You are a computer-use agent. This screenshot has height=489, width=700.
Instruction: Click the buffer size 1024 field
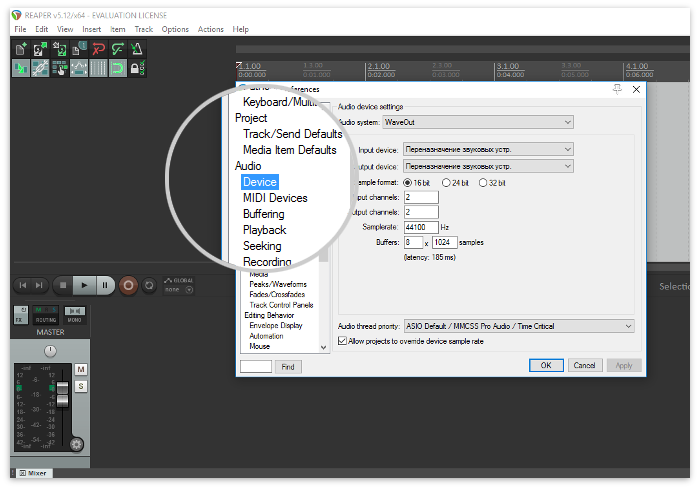coord(444,242)
